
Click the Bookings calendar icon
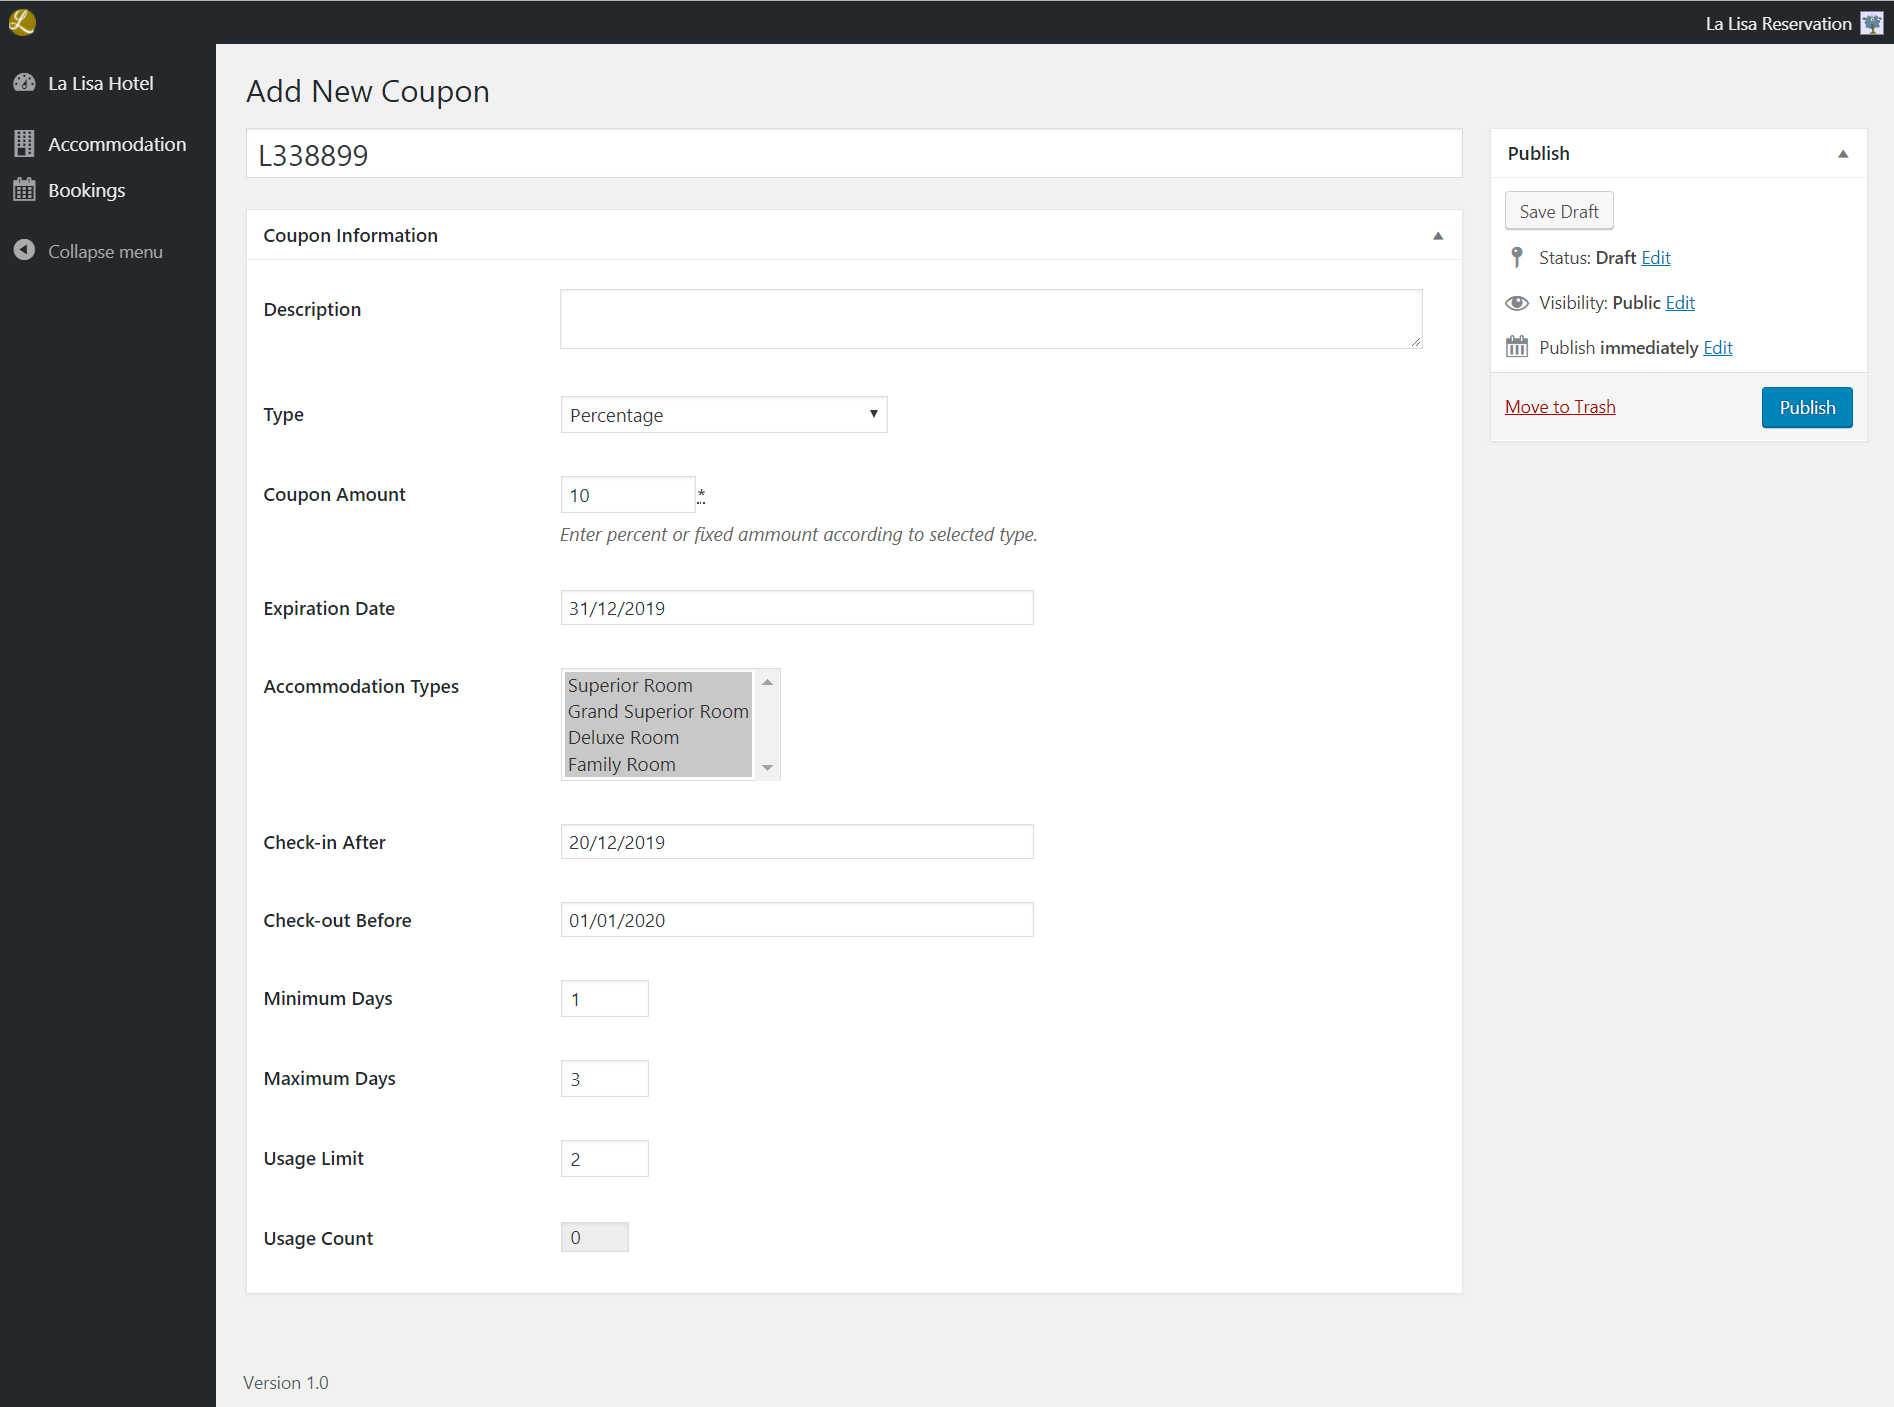tap(25, 190)
